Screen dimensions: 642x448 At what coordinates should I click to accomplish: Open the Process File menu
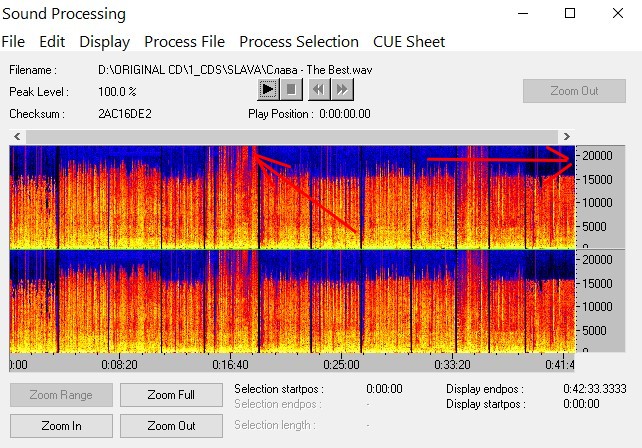(x=185, y=42)
